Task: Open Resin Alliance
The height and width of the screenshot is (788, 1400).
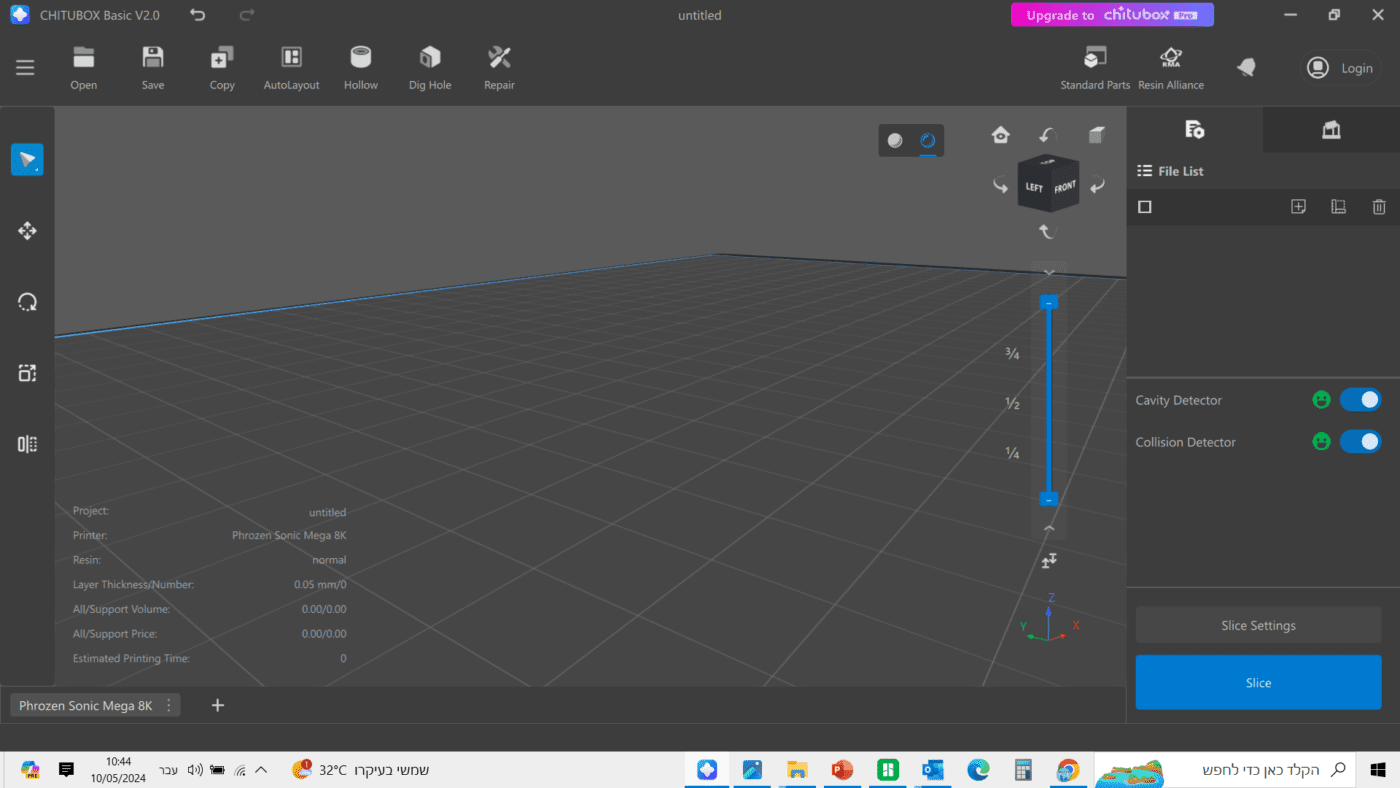Action: [x=1171, y=68]
